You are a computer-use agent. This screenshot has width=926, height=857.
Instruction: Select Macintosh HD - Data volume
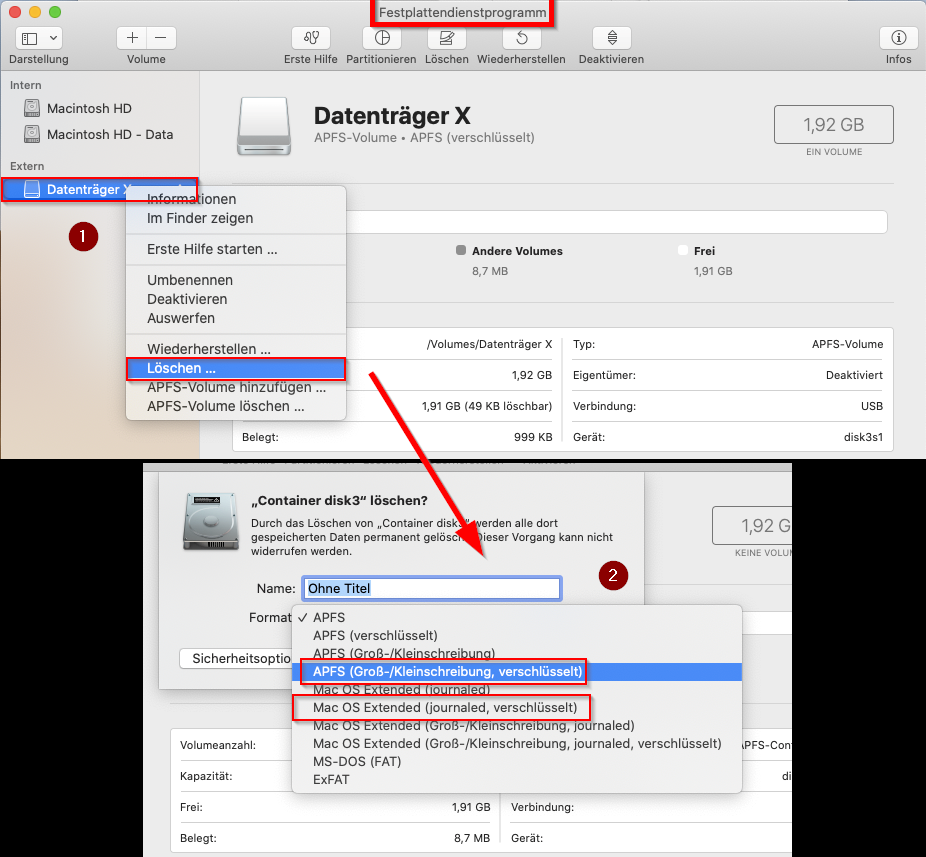(x=109, y=134)
